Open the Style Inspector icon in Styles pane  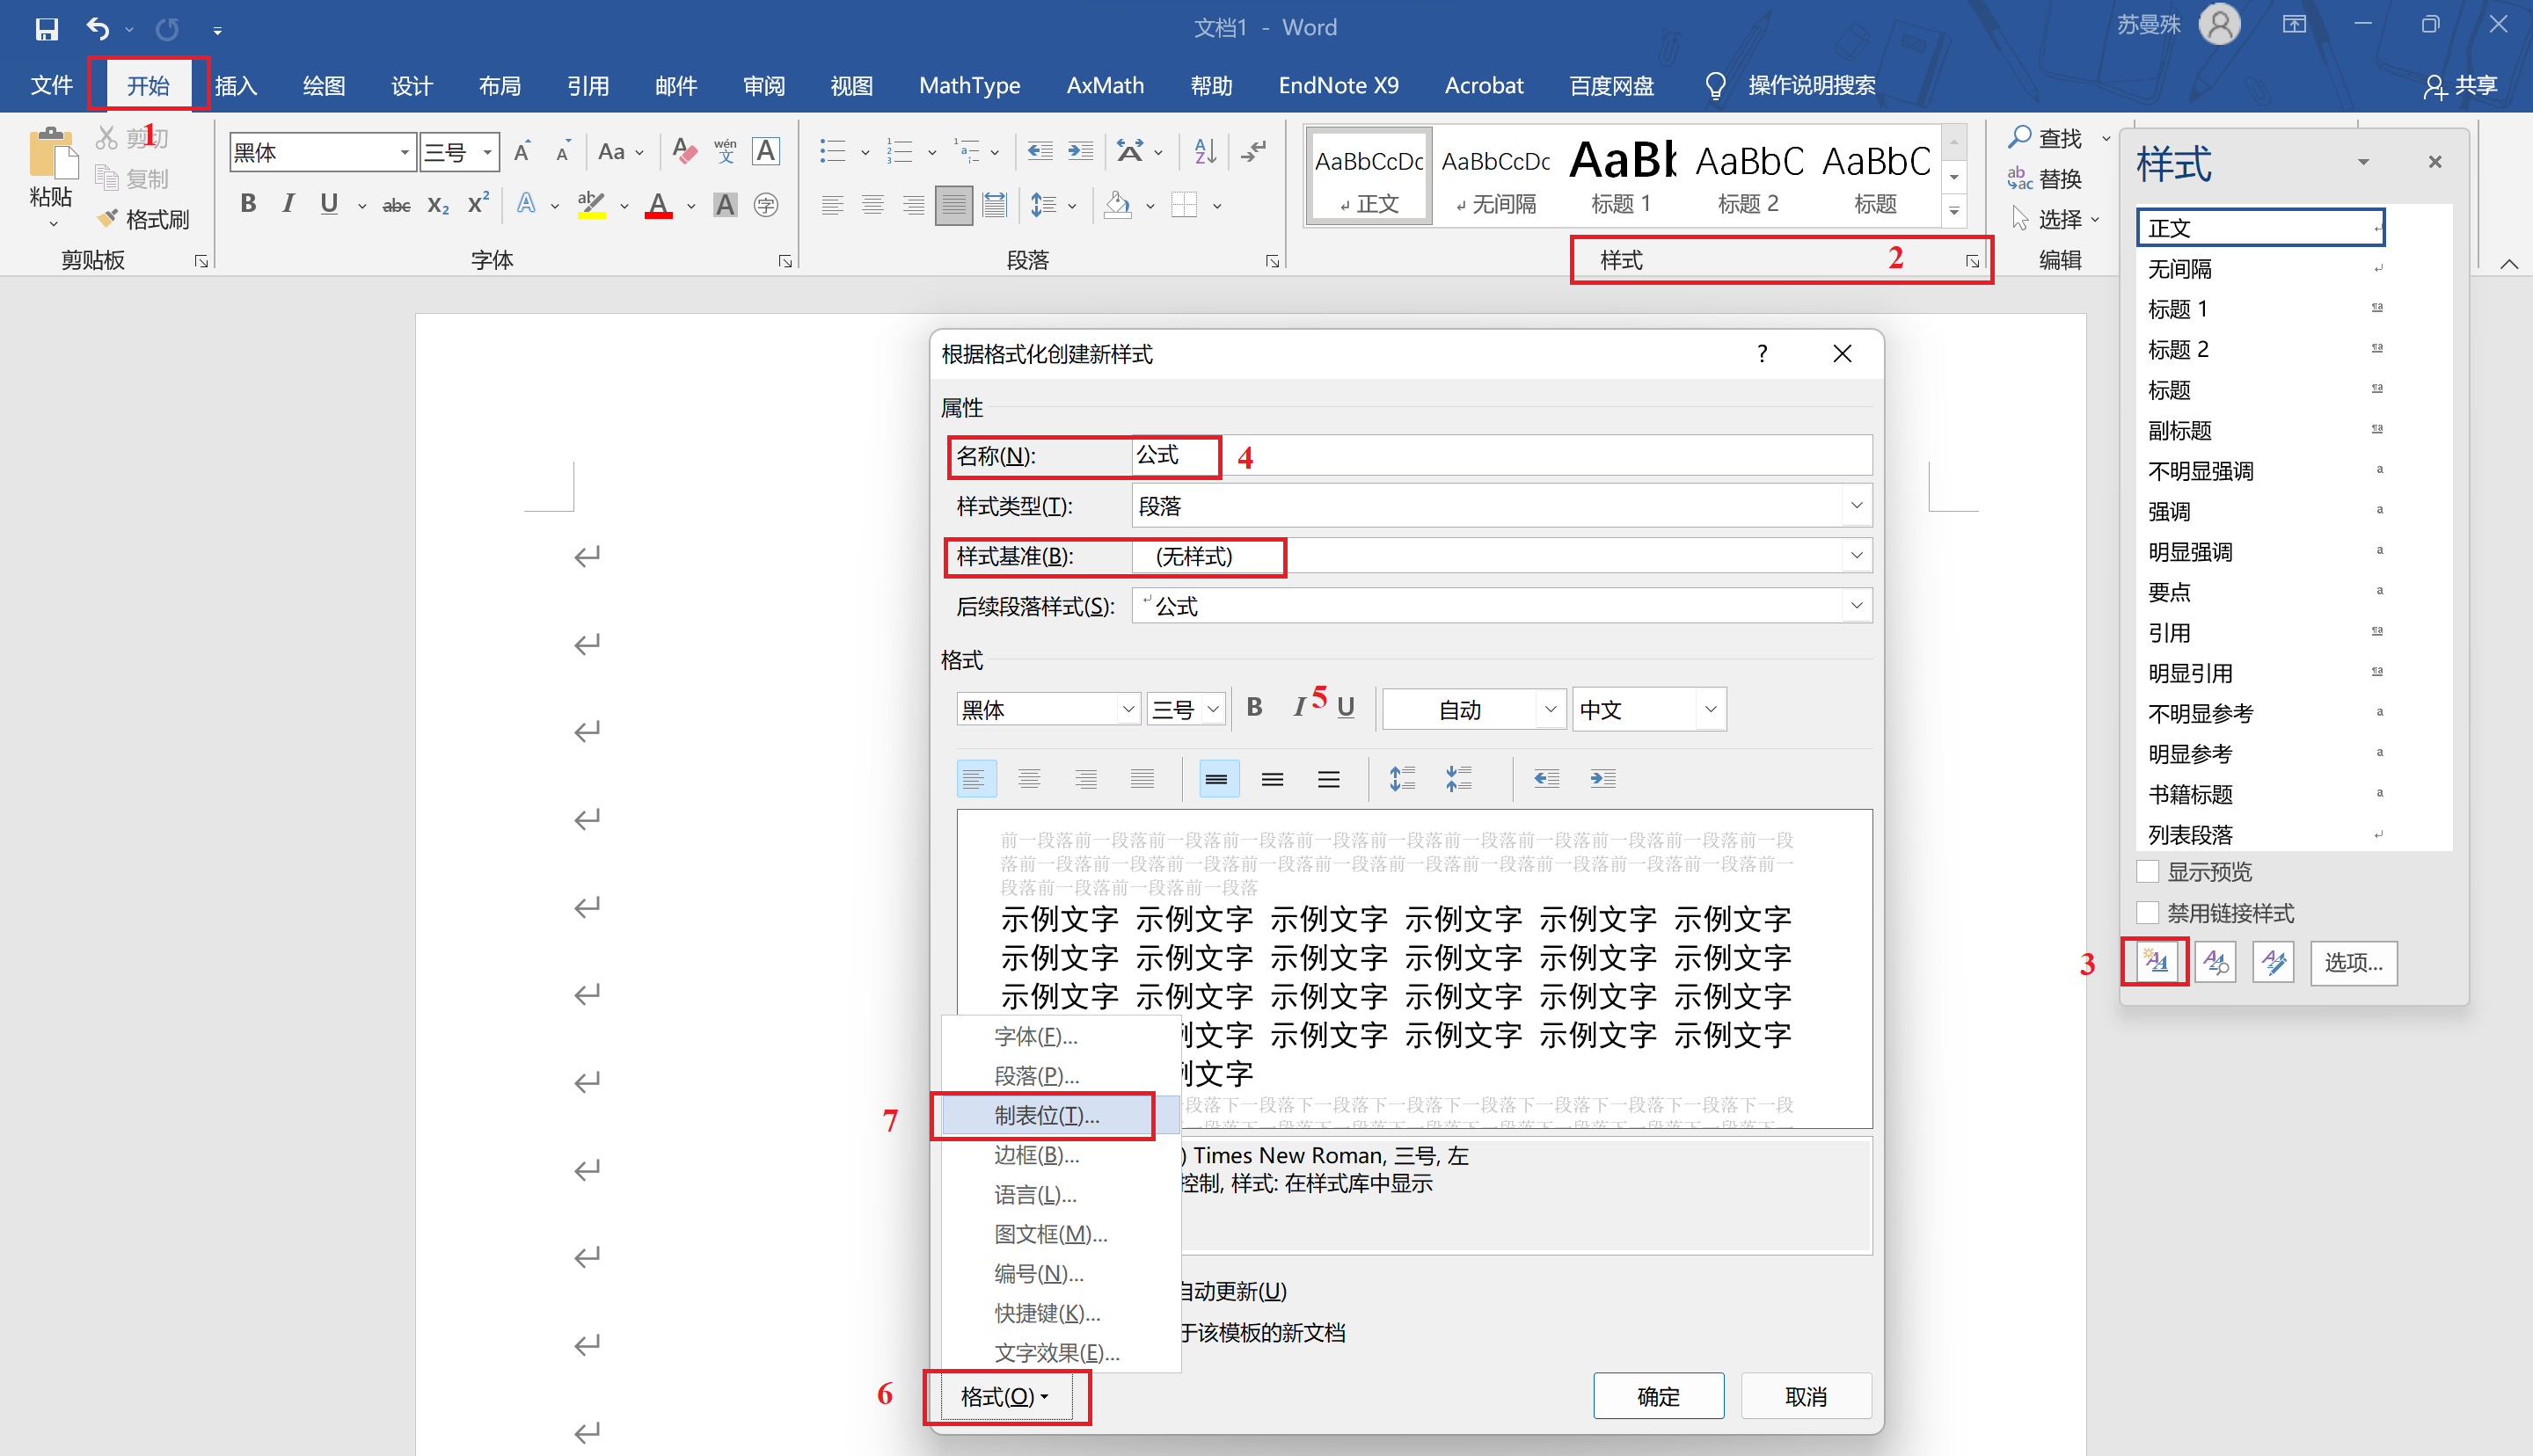pos(2215,962)
